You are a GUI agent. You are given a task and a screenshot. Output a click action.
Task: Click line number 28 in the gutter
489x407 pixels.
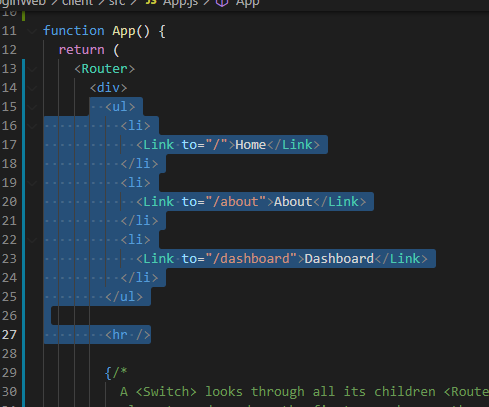pyautogui.click(x=9, y=354)
